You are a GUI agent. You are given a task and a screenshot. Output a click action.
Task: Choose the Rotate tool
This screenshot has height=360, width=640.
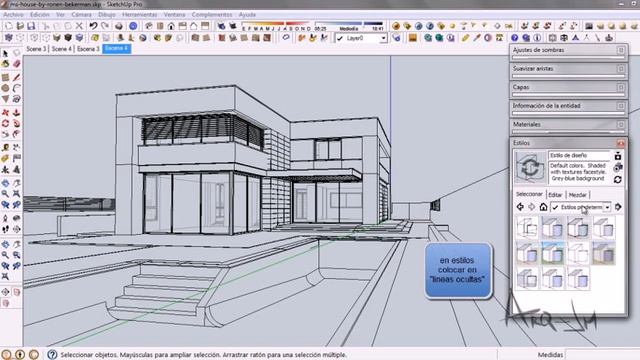5,123
